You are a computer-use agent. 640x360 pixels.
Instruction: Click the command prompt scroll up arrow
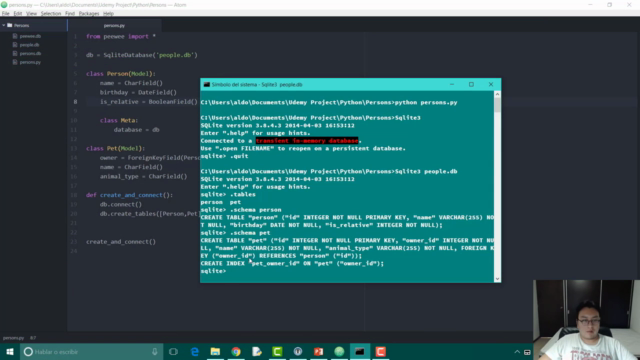click(497, 94)
